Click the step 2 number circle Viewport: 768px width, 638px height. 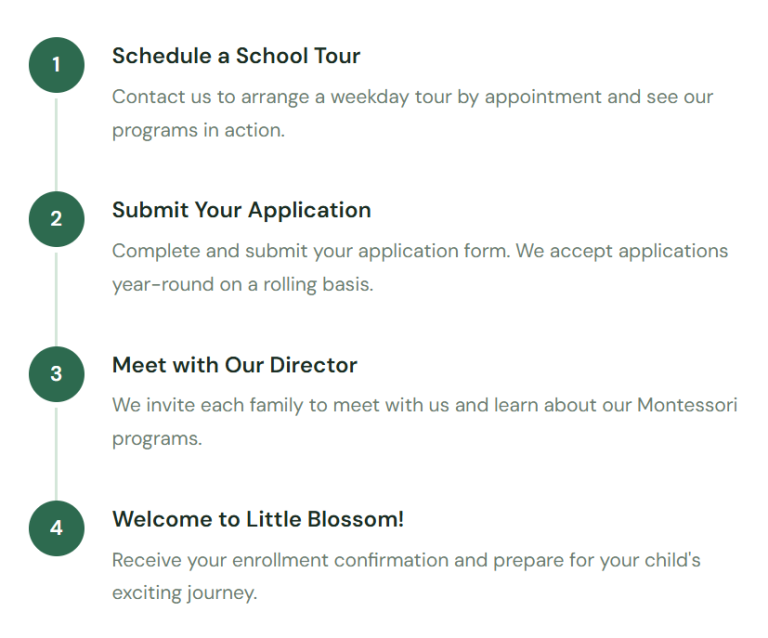[x=56, y=219]
